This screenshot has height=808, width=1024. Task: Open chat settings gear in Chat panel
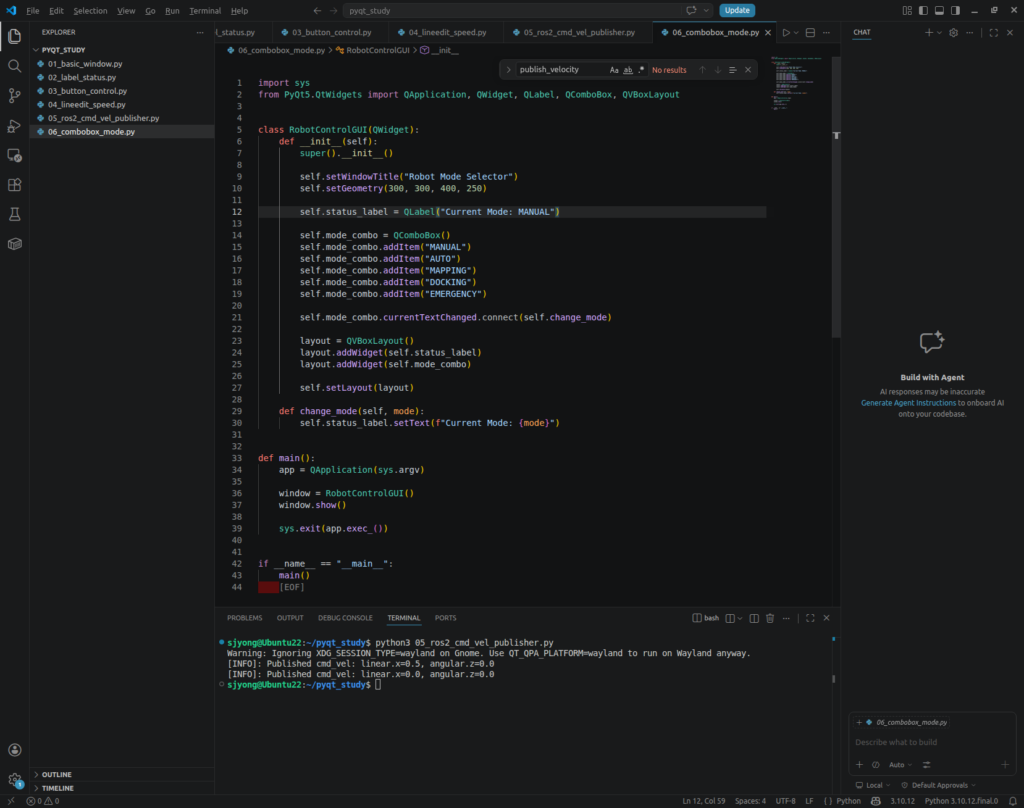point(953,33)
